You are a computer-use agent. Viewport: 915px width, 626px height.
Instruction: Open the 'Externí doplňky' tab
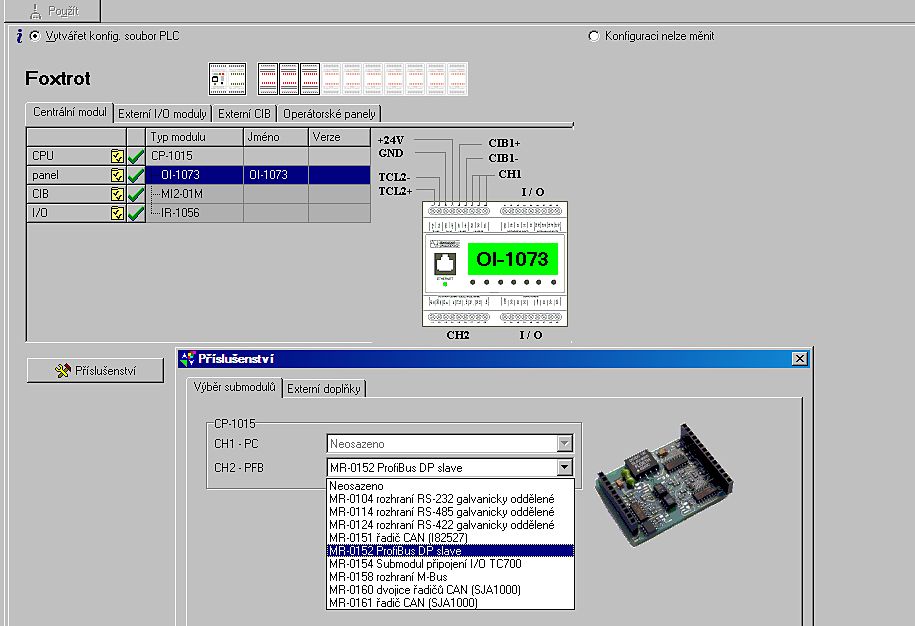324,389
